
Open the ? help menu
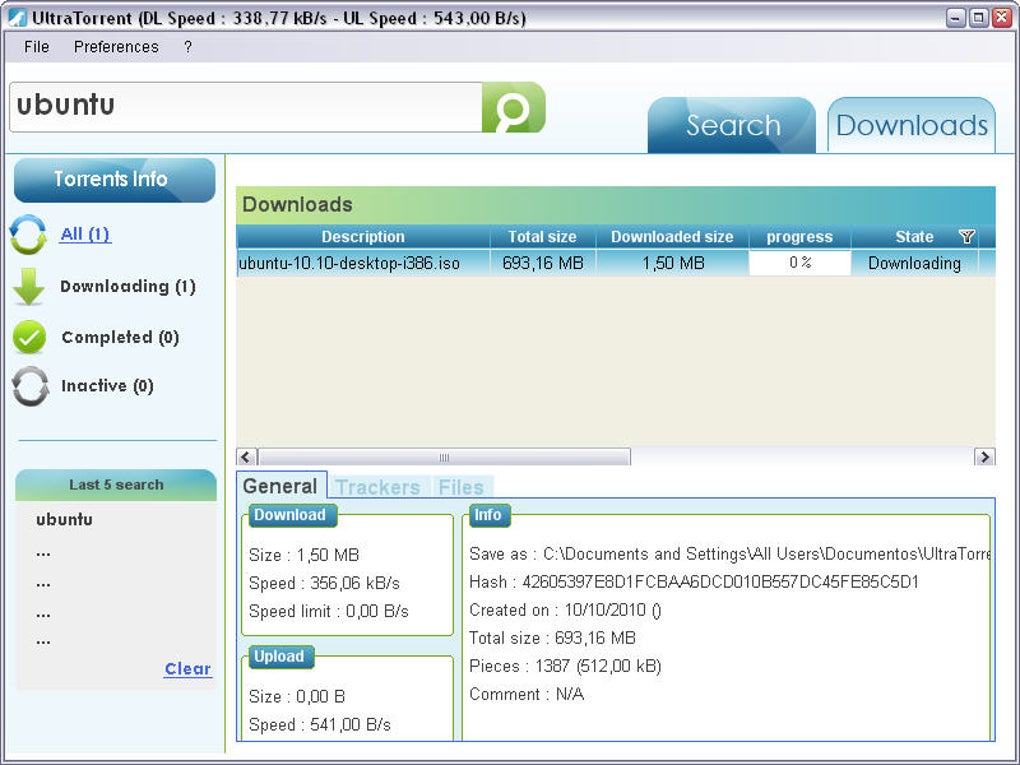(x=187, y=47)
